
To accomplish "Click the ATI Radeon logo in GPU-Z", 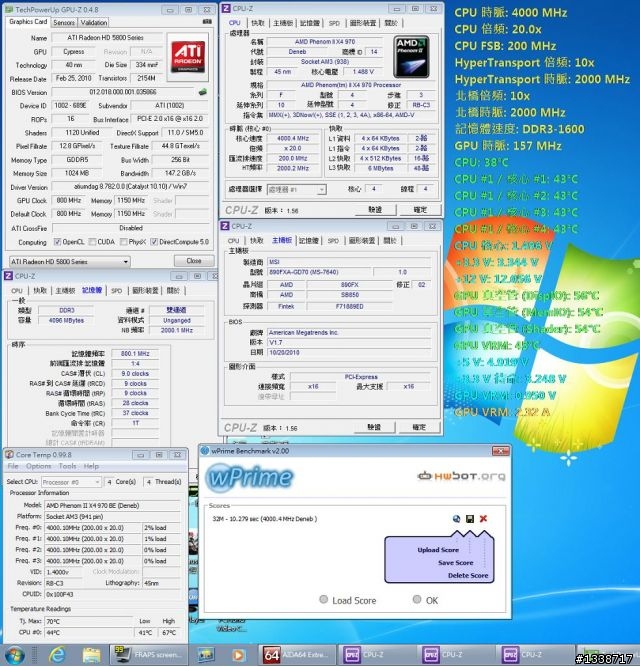I will click(188, 57).
